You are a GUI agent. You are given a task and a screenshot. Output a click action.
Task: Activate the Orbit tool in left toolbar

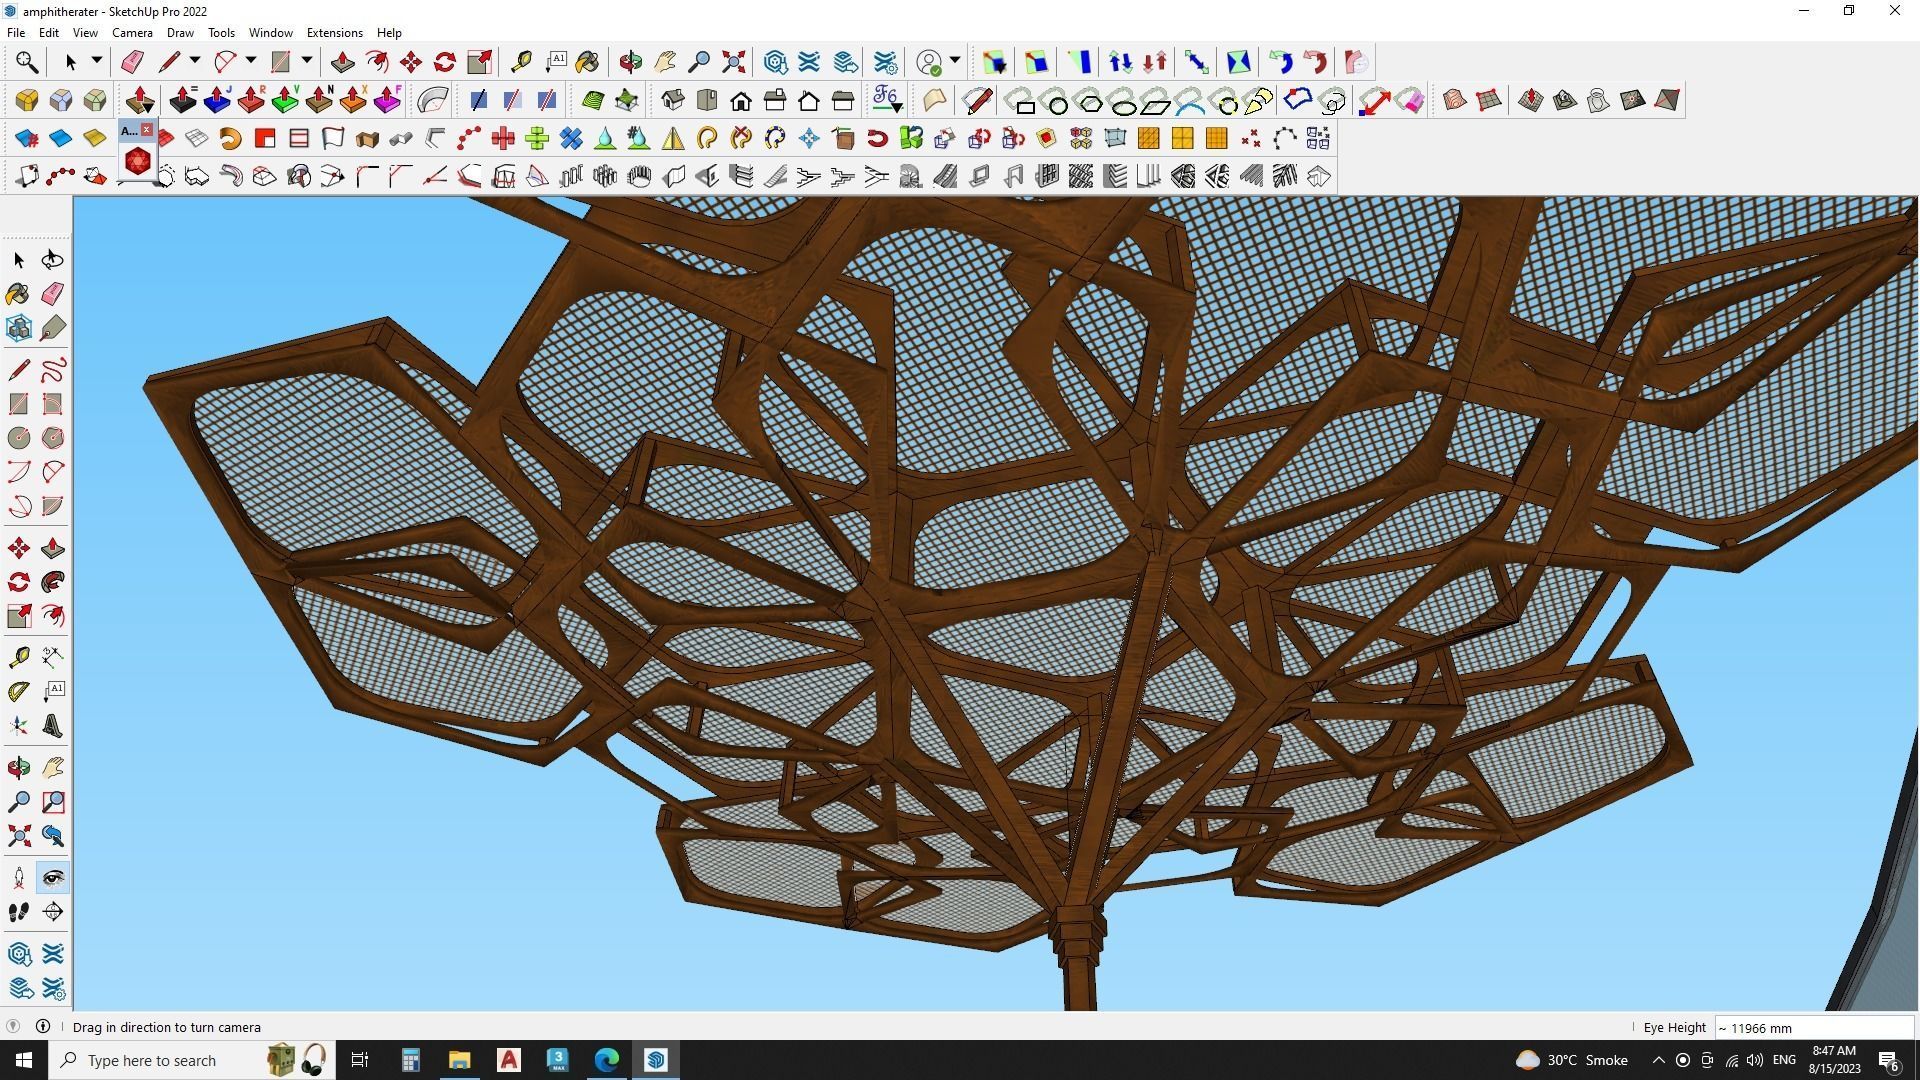(18, 767)
